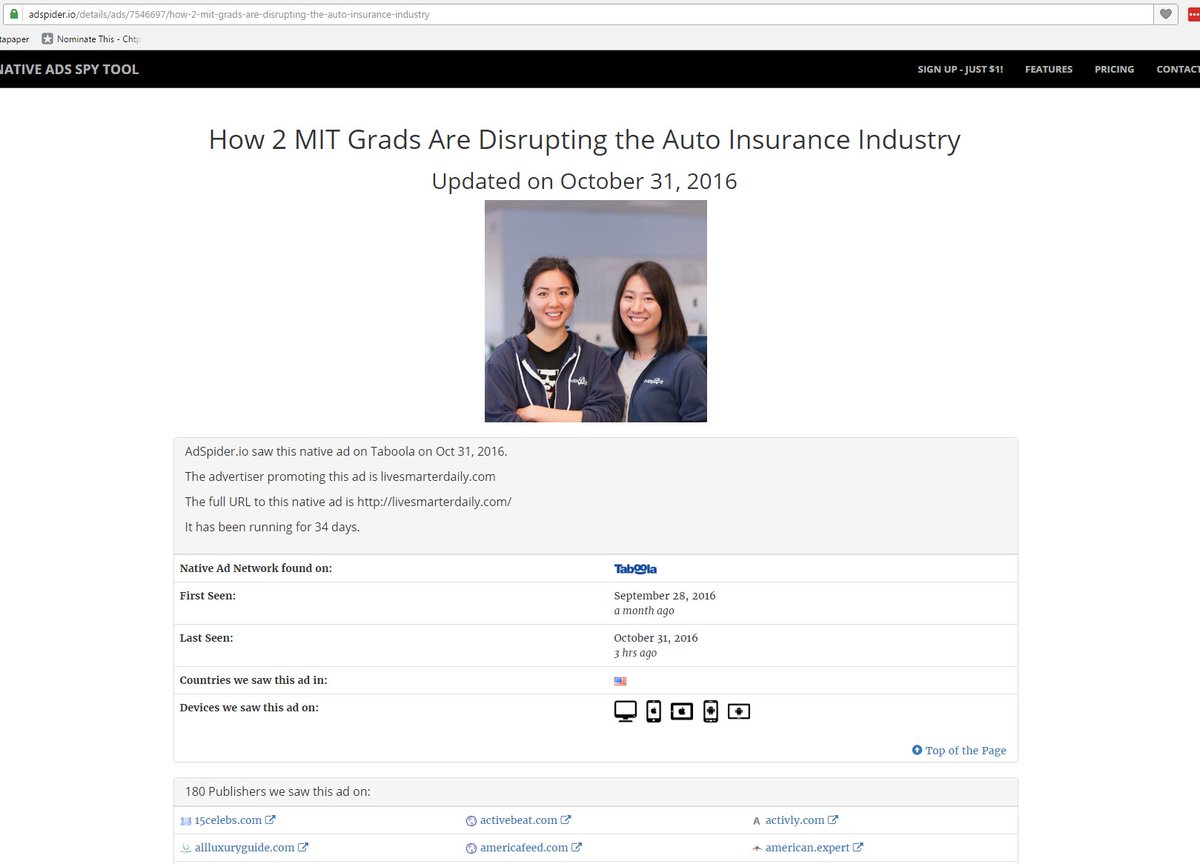Click external link icon next to activebeat.com
This screenshot has width=1200, height=864.
566,820
